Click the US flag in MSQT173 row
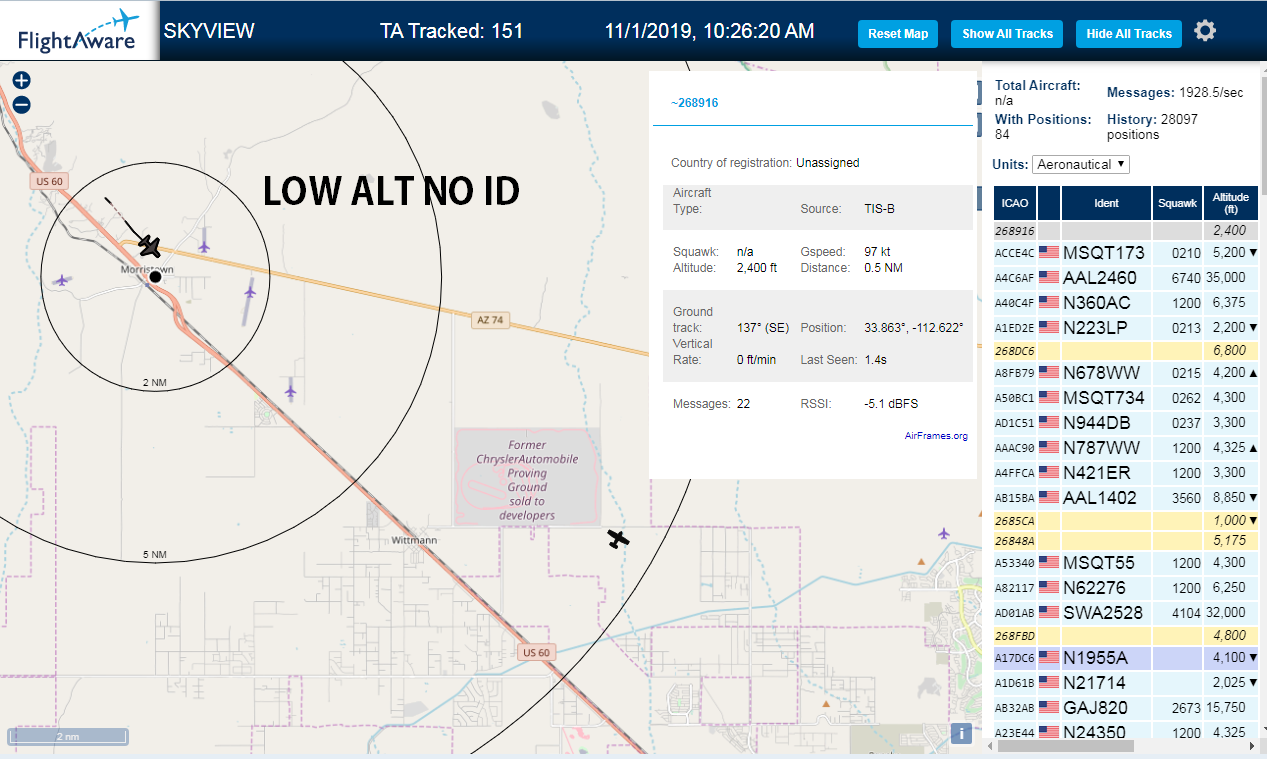The width and height of the screenshot is (1267, 759). 1049,252
